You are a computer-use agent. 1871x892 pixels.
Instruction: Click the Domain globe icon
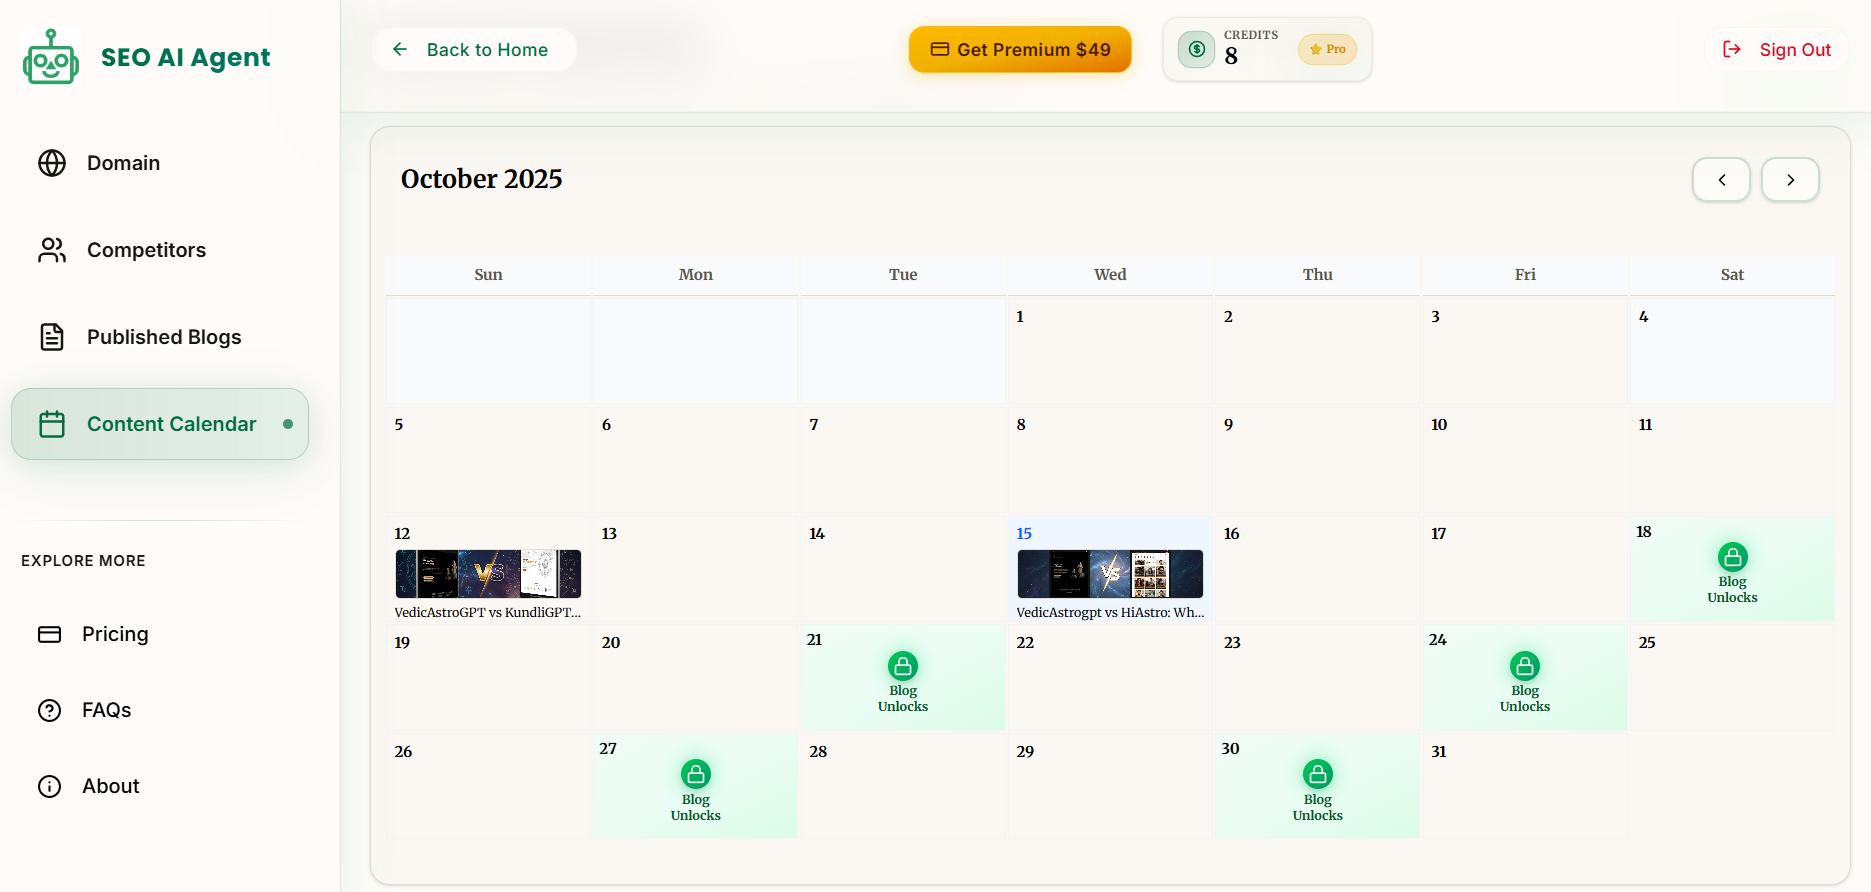pos(52,163)
